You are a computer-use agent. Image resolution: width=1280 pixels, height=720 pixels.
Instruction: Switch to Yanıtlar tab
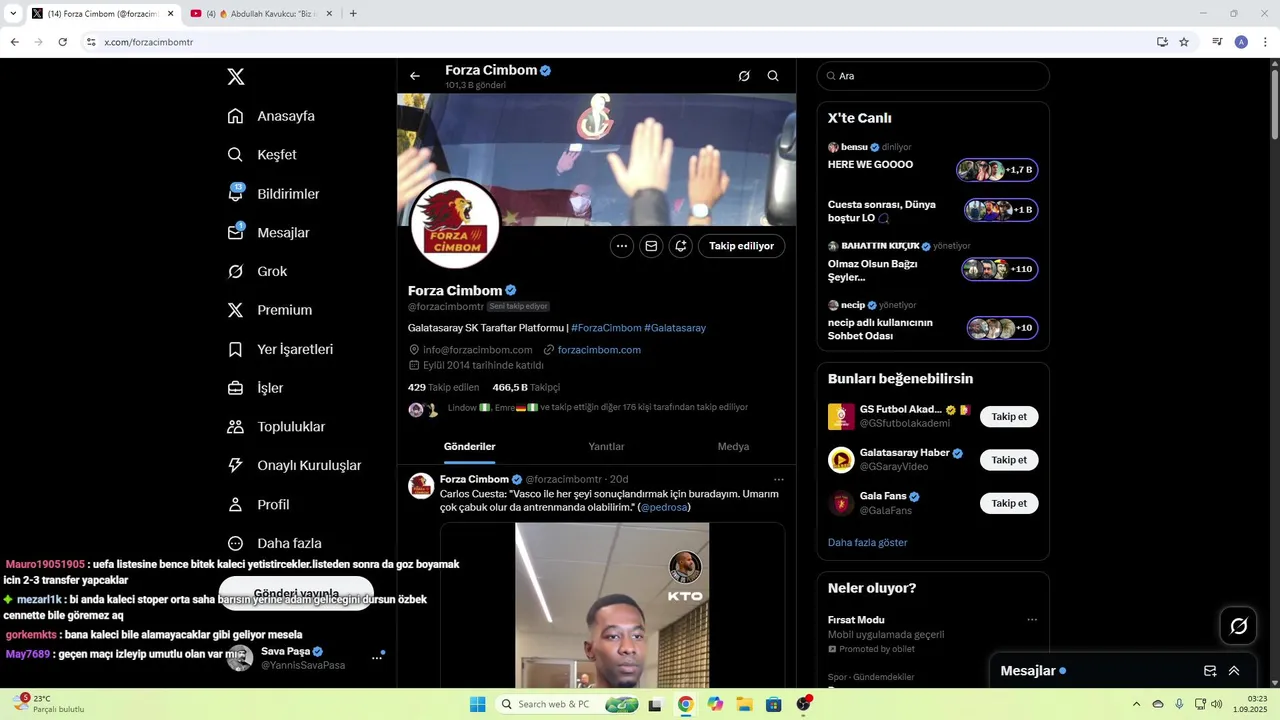click(x=606, y=447)
